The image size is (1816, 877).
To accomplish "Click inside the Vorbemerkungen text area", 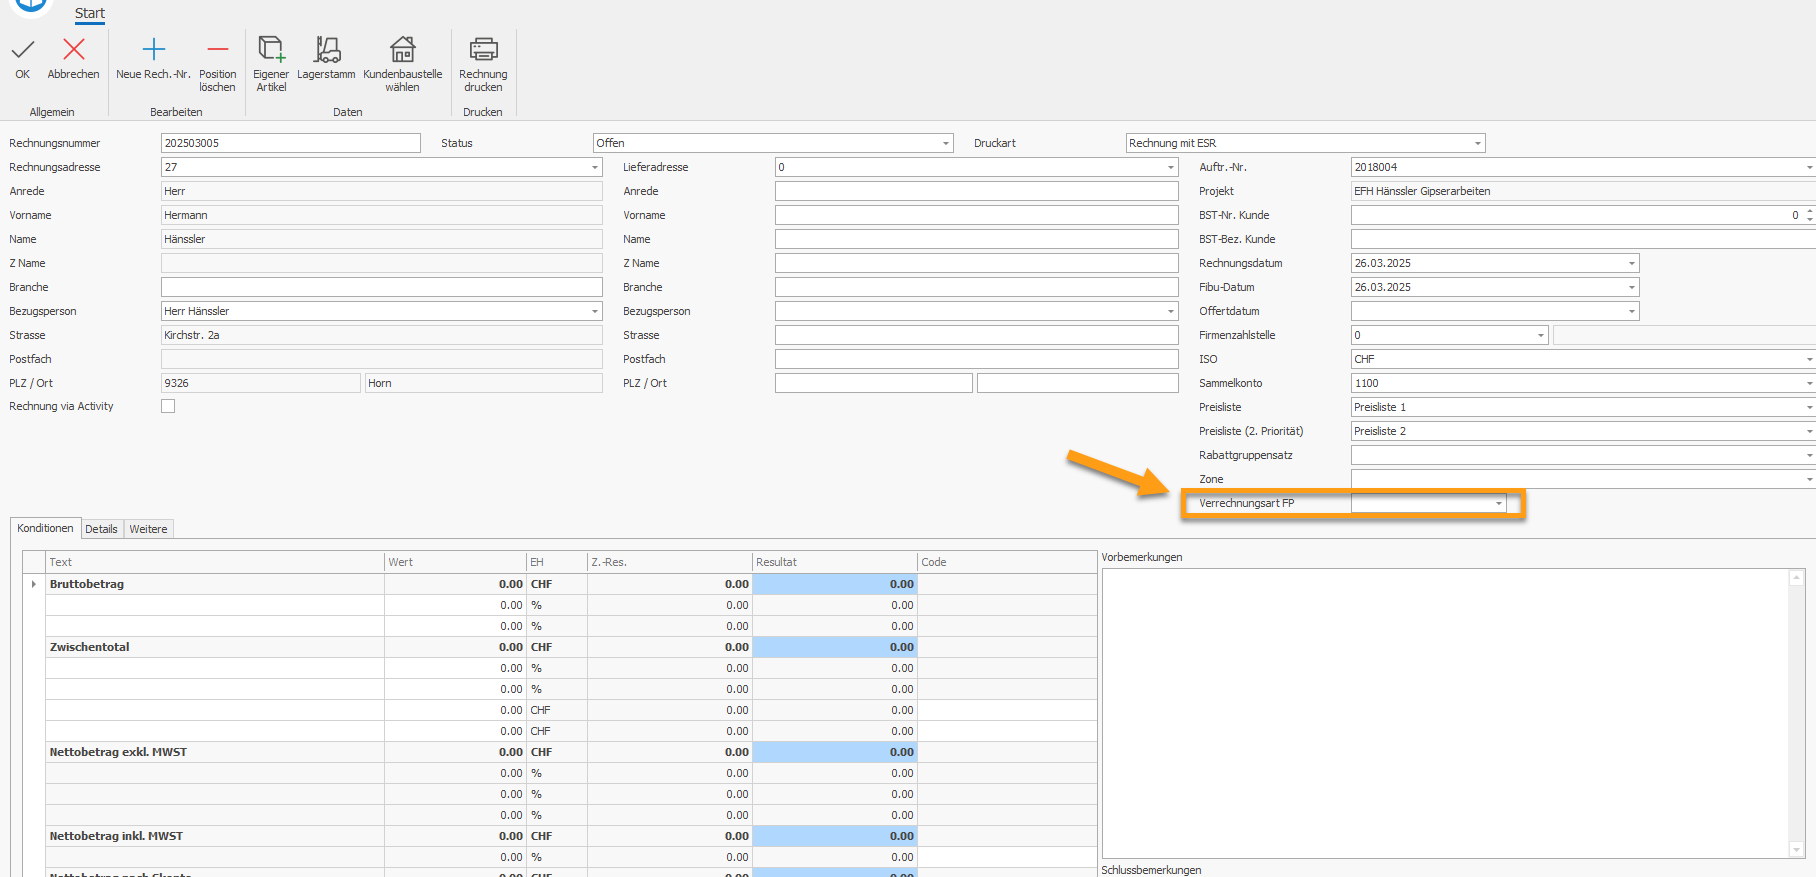I will tap(1445, 712).
